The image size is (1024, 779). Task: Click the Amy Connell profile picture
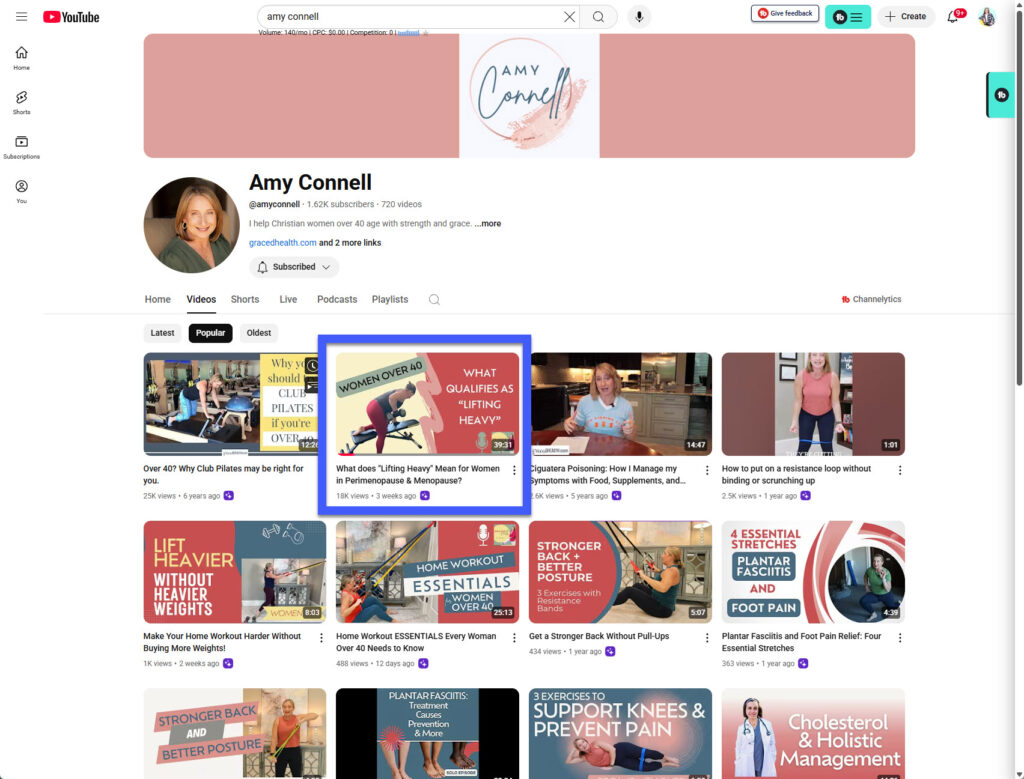(x=191, y=225)
